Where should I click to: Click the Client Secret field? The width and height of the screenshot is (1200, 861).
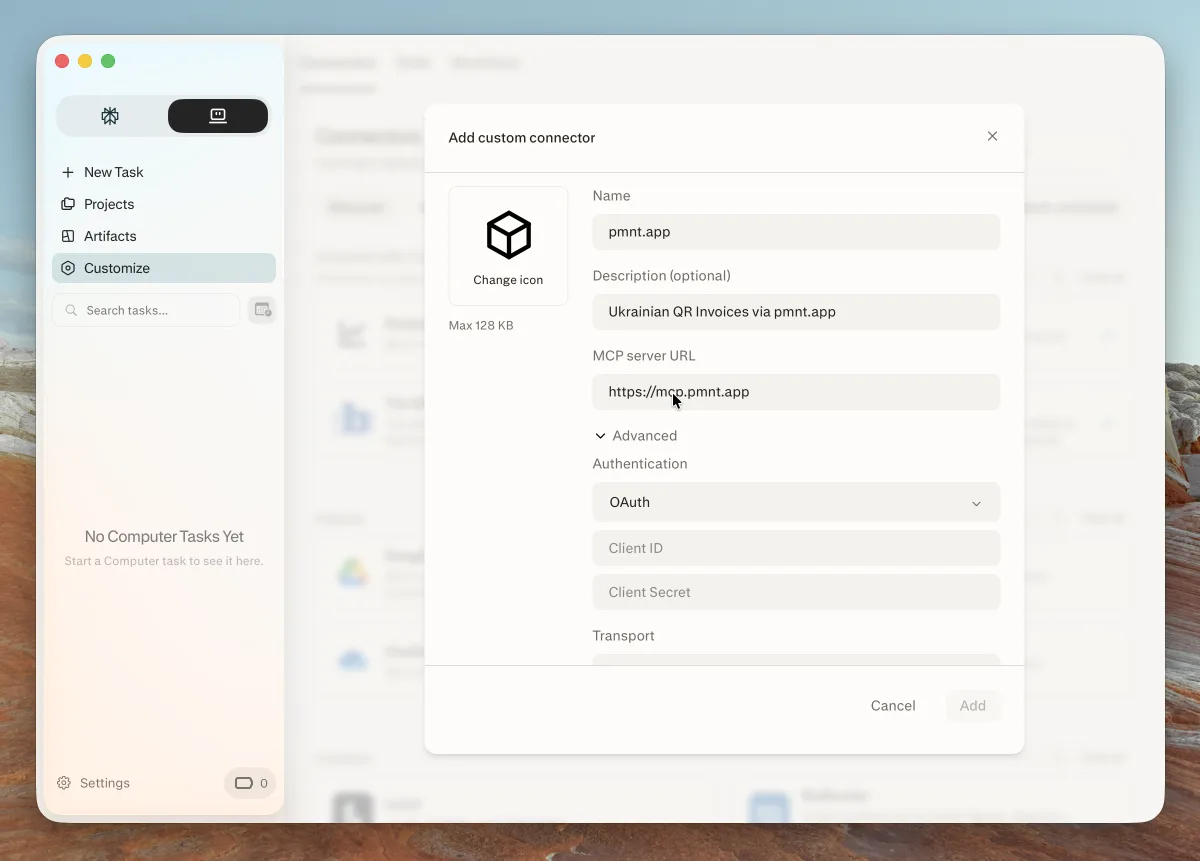796,592
